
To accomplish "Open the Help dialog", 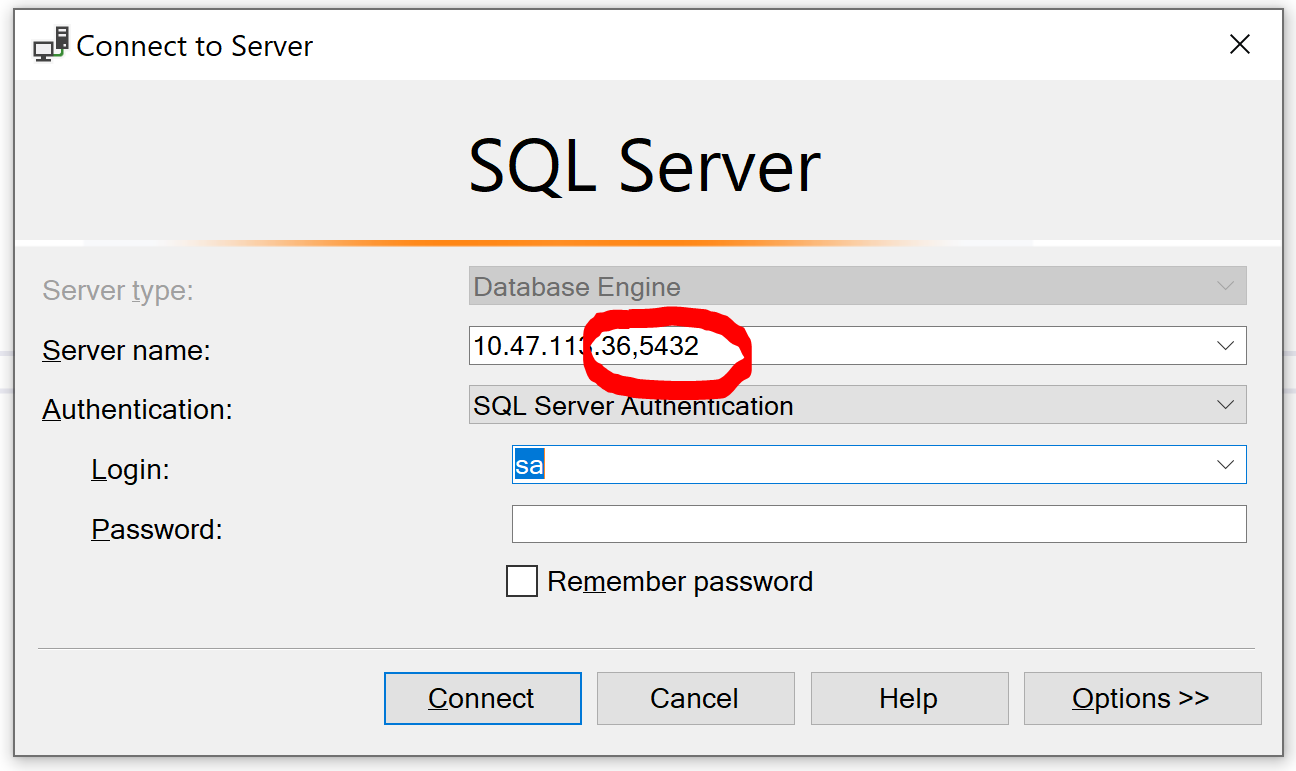I will (x=908, y=698).
